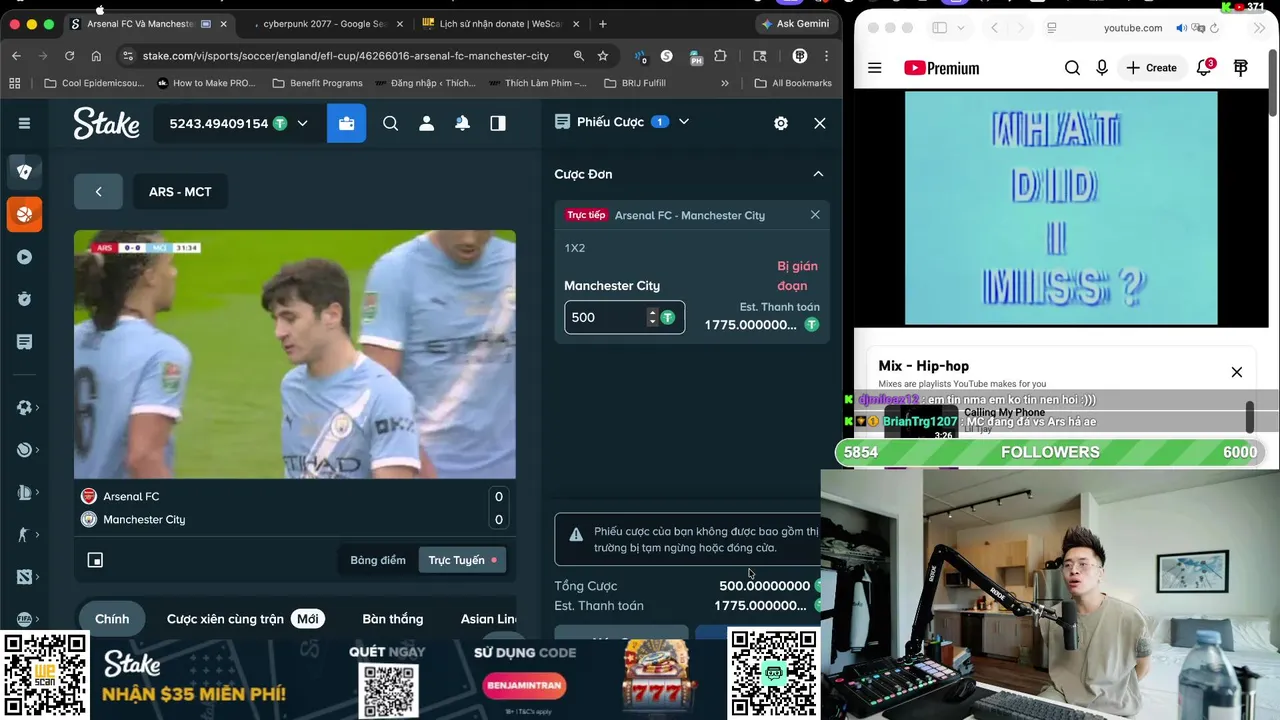1280x720 pixels.
Task: Switch to Bảng điểm scoreboard view
Action: point(378,560)
